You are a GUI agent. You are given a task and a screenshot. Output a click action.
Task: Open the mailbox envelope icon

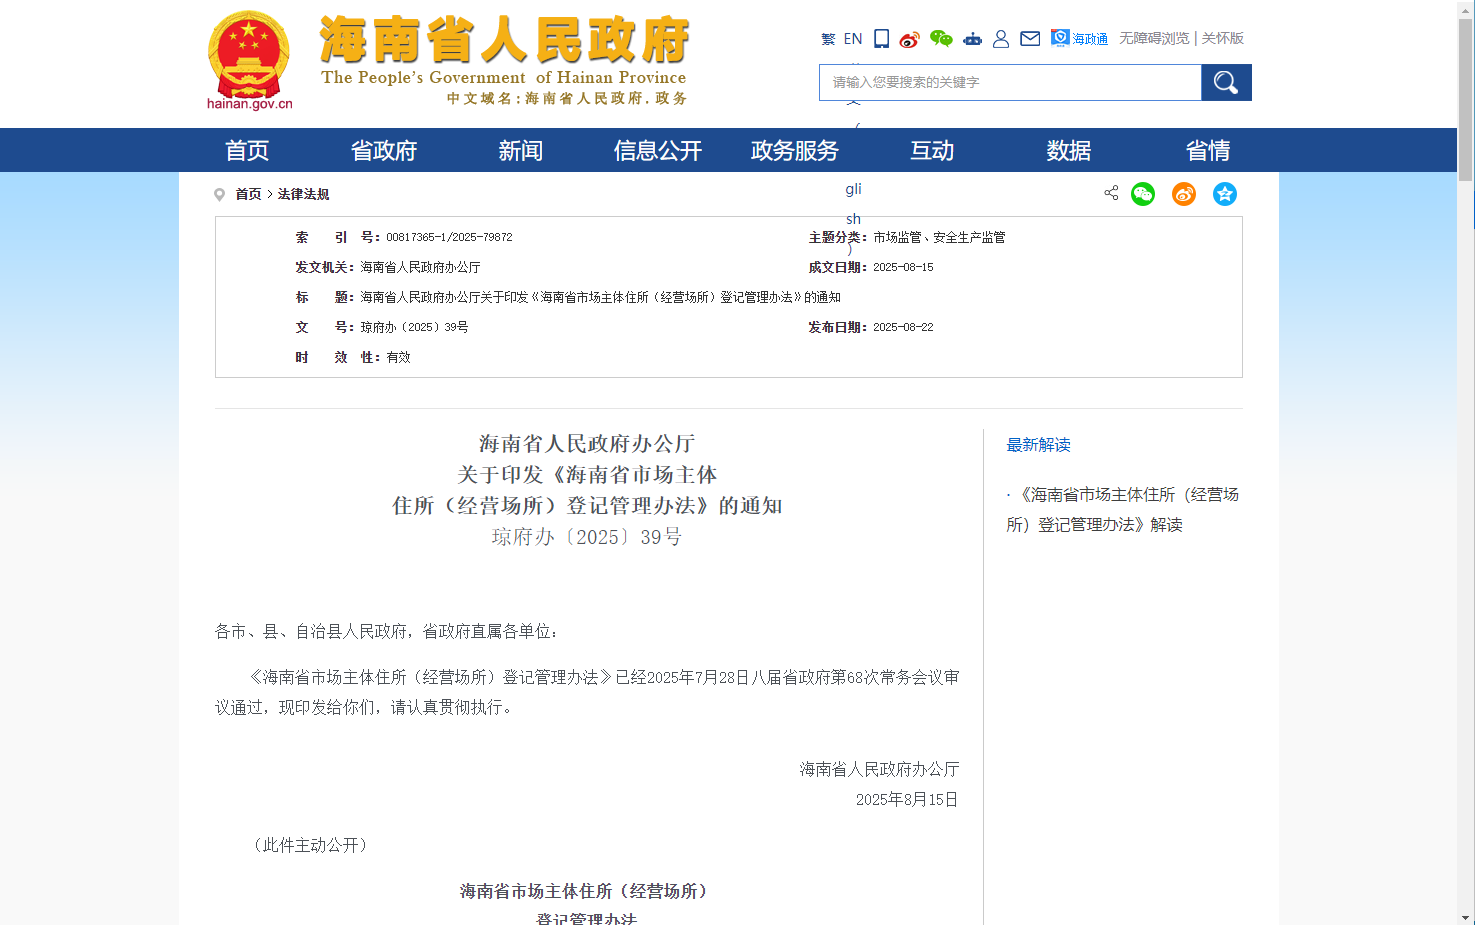click(x=1030, y=39)
